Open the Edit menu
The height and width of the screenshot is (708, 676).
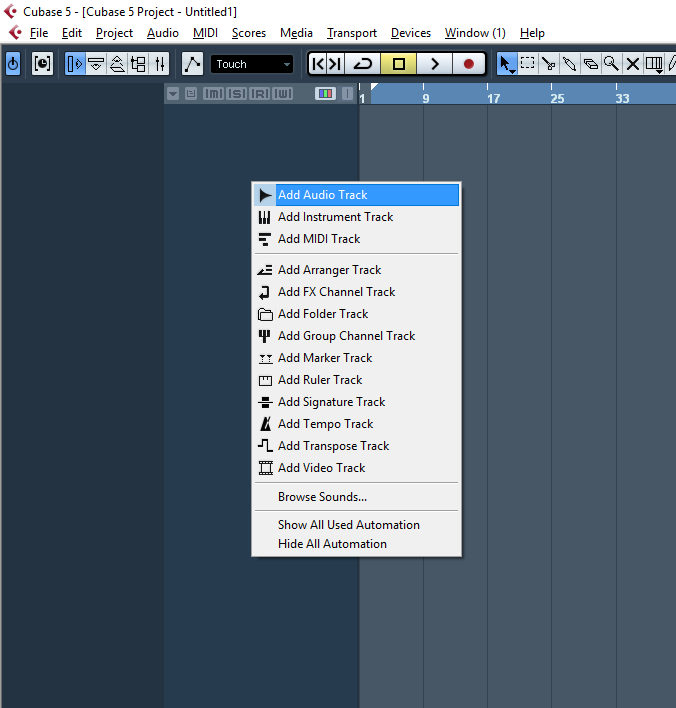[x=72, y=33]
